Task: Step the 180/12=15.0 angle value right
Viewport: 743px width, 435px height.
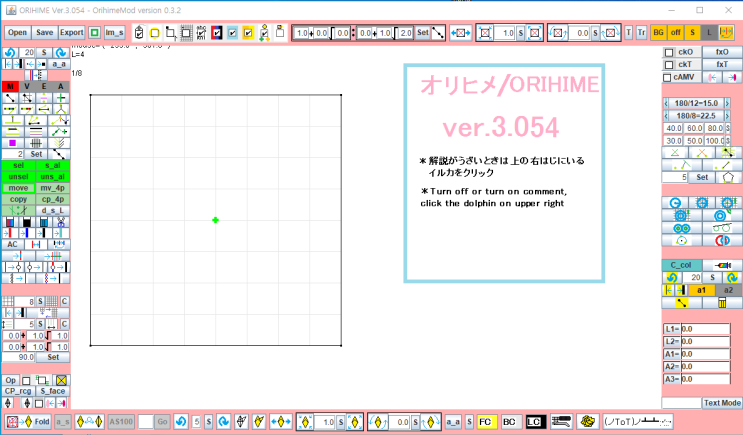Action: [x=727, y=103]
